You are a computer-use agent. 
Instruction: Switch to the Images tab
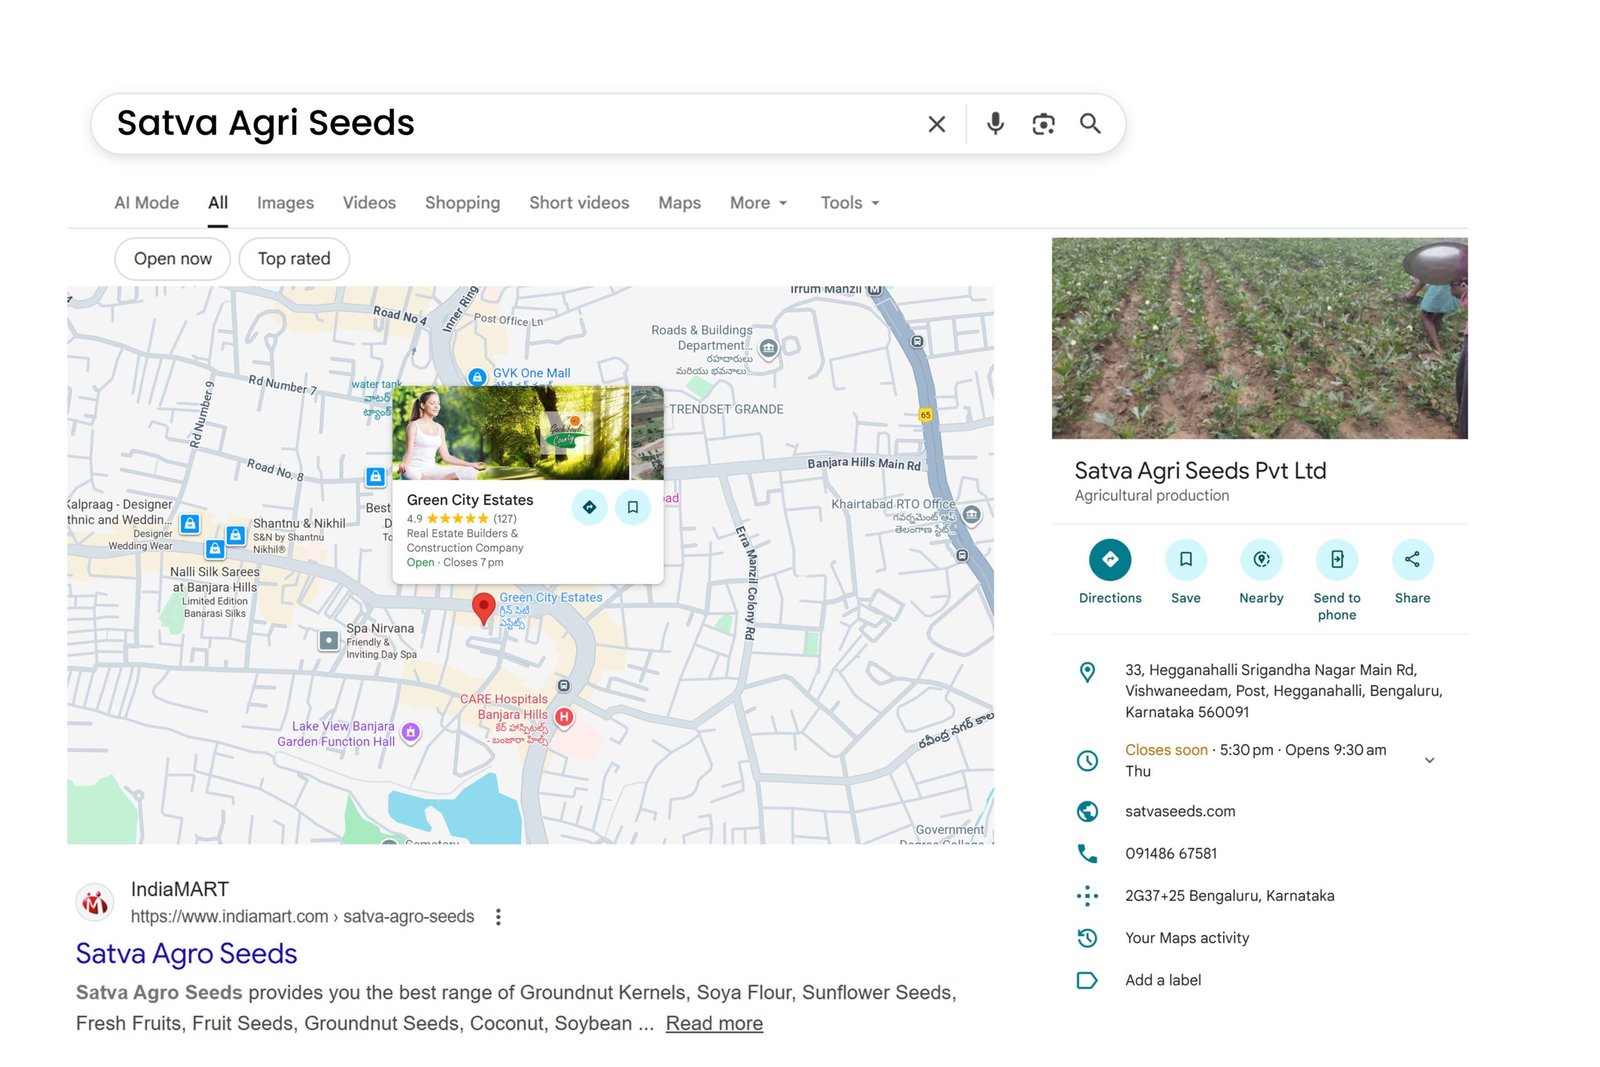[x=285, y=203]
